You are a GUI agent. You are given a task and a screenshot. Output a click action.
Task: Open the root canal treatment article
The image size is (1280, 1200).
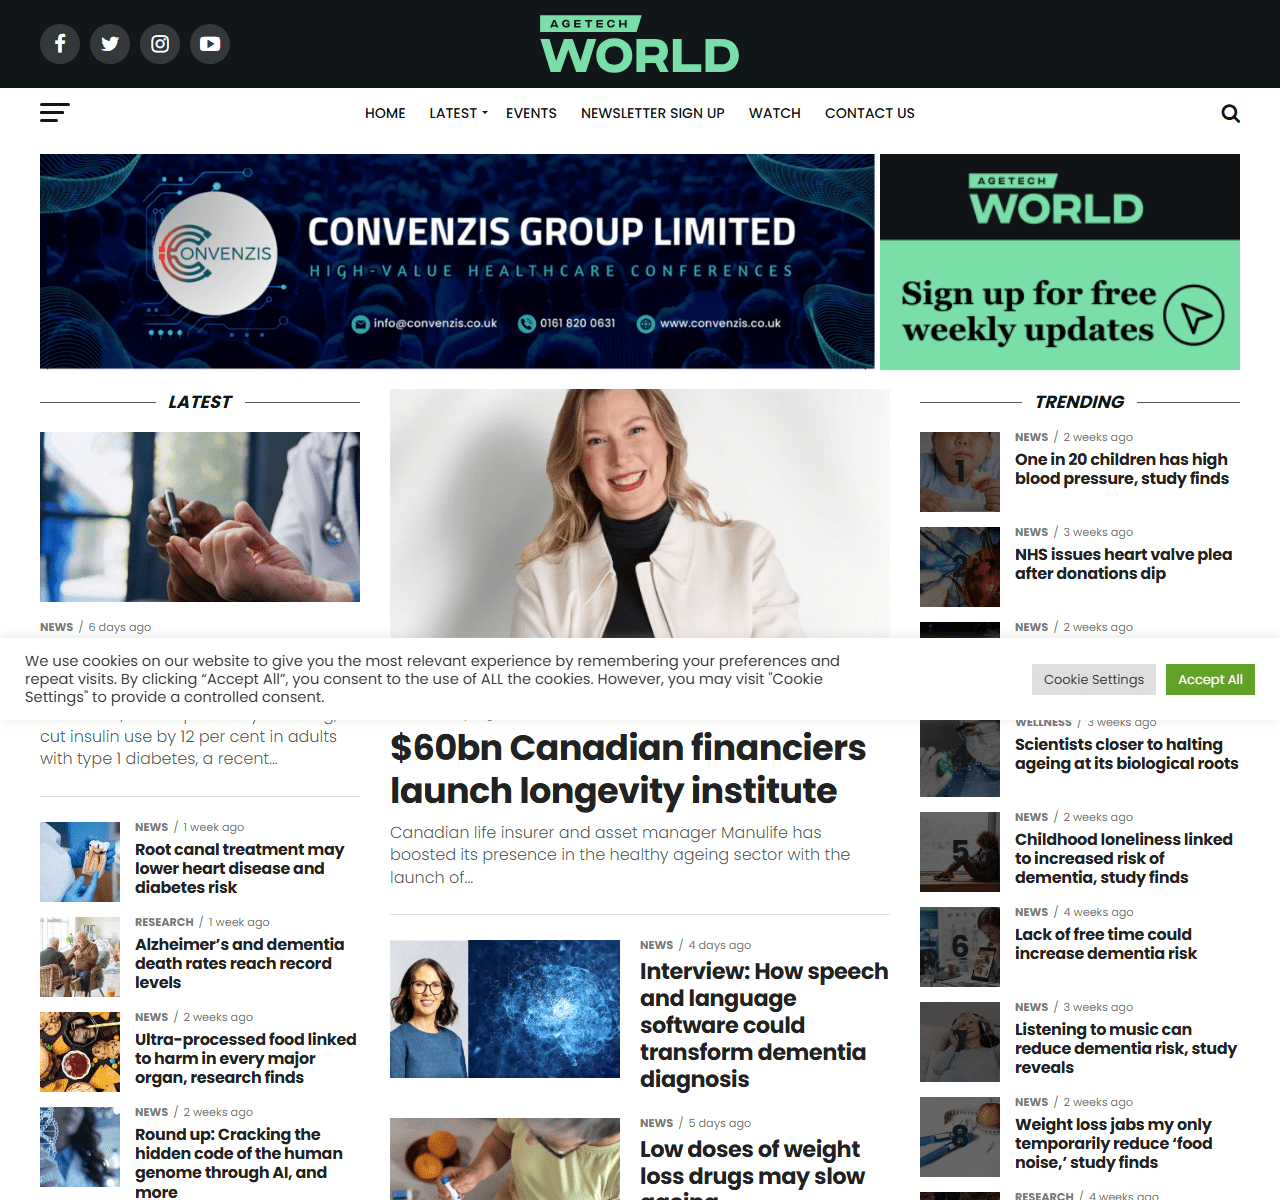(239, 868)
